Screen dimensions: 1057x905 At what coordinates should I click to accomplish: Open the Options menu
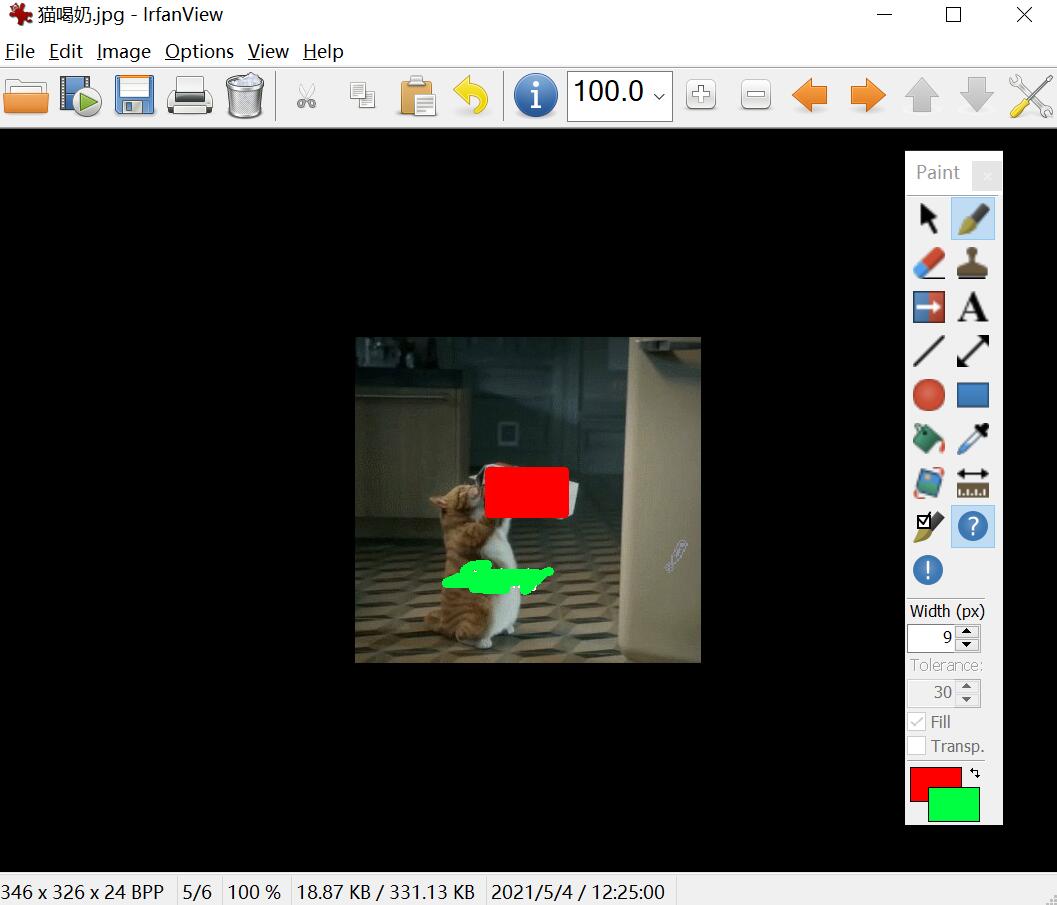pyautogui.click(x=199, y=52)
